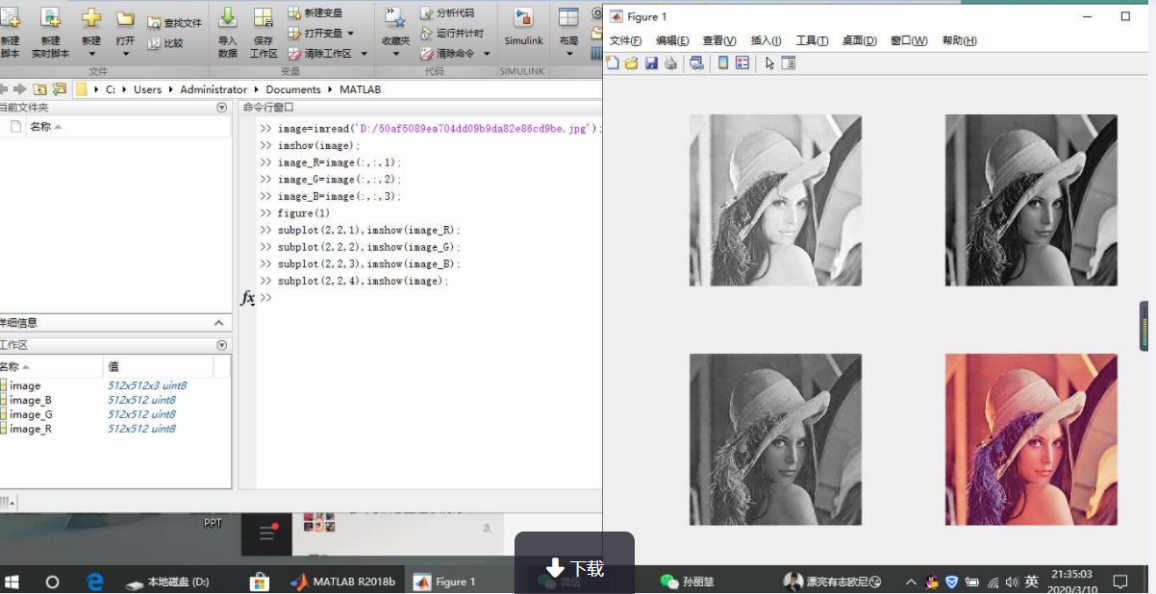Expand the Layout (布局) dropdown arrow
Viewport: 1156px width, 594px height.
pyautogui.click(x=568, y=54)
